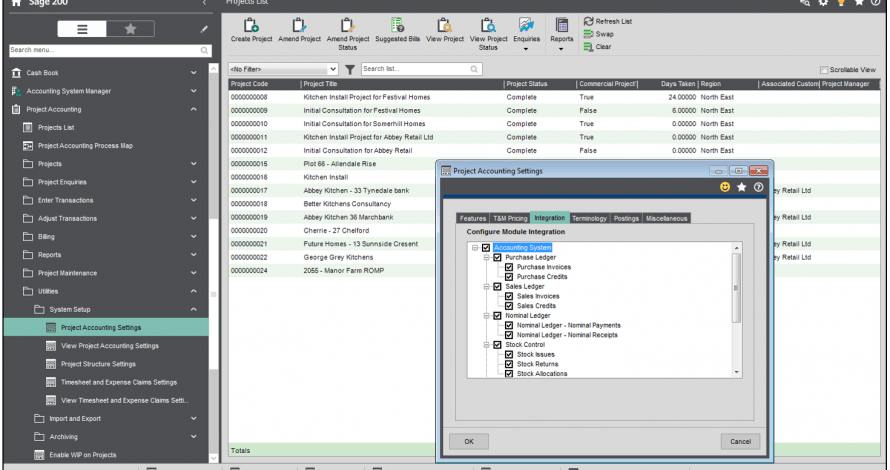Uncheck Purchase Credits integration

[509, 276]
